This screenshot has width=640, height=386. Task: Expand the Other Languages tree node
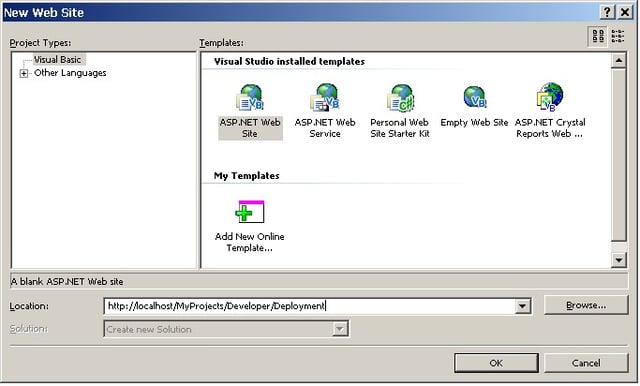(24, 73)
